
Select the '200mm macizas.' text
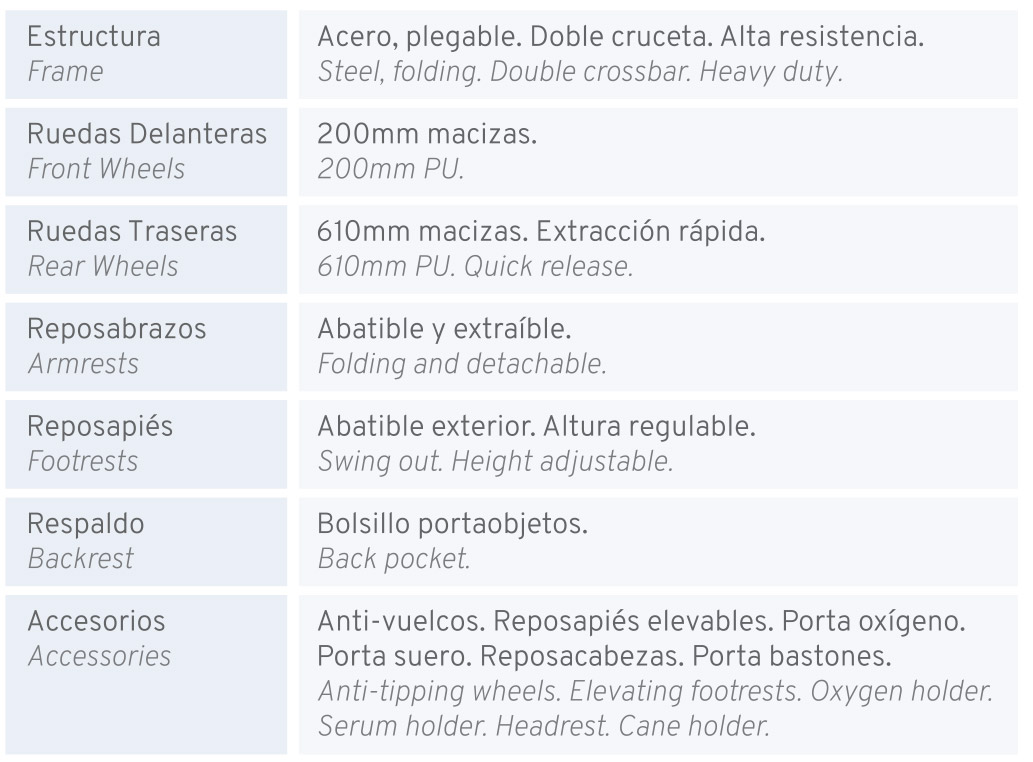[427, 135]
